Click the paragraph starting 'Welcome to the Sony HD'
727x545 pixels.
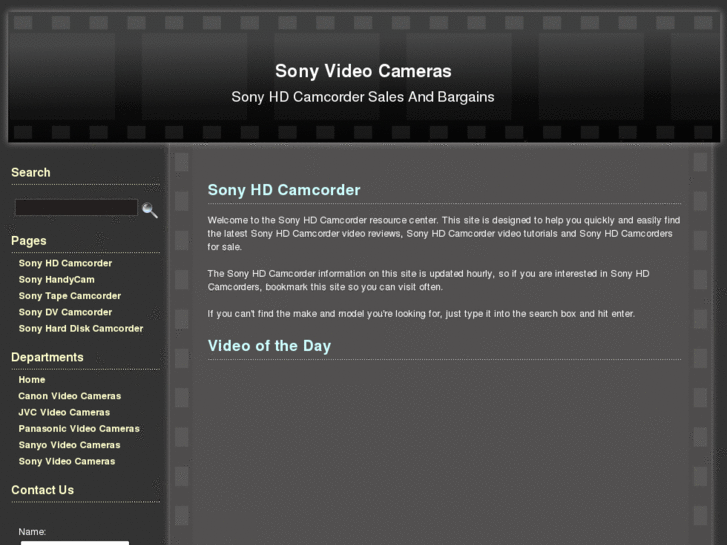[x=444, y=233]
